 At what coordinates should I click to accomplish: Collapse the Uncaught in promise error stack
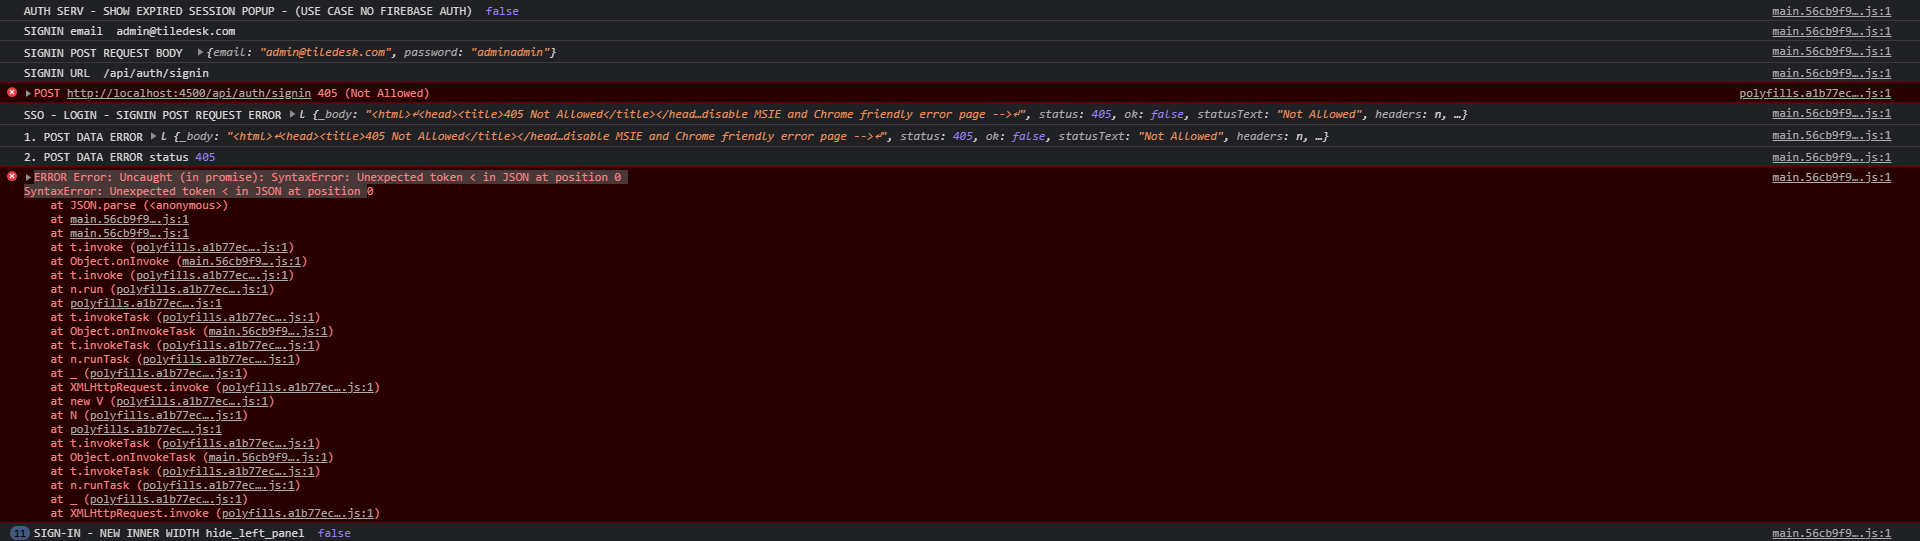click(x=28, y=177)
